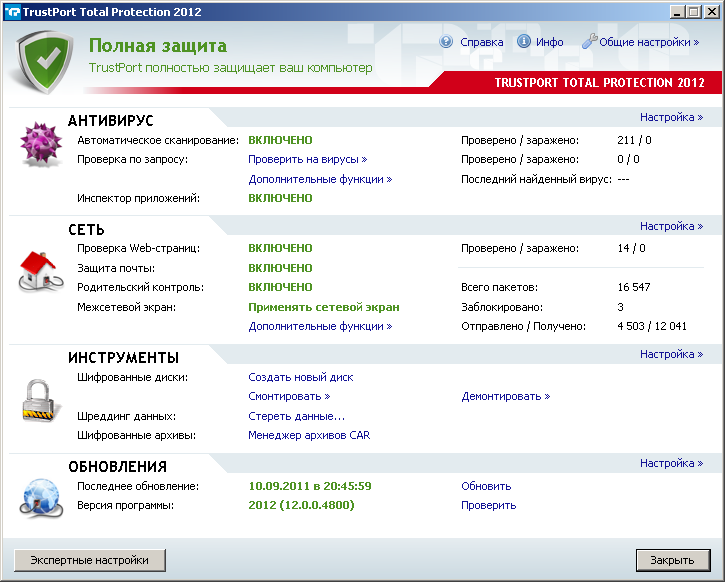Screen dimensions: 725x582
Task: Click Создать новый диск link
Action: (x=301, y=377)
